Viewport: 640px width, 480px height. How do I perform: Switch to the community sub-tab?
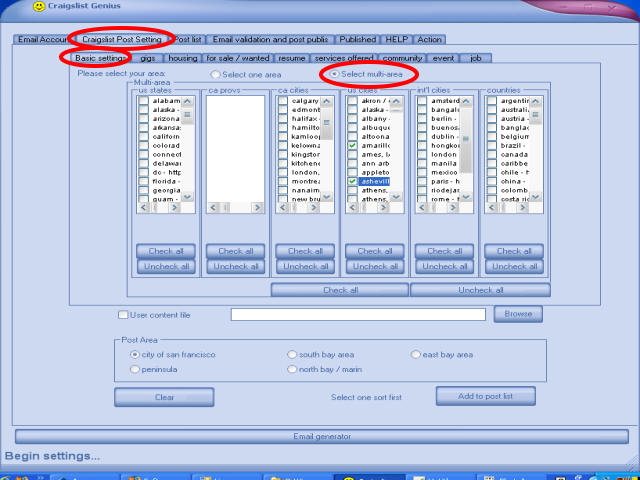coord(402,58)
